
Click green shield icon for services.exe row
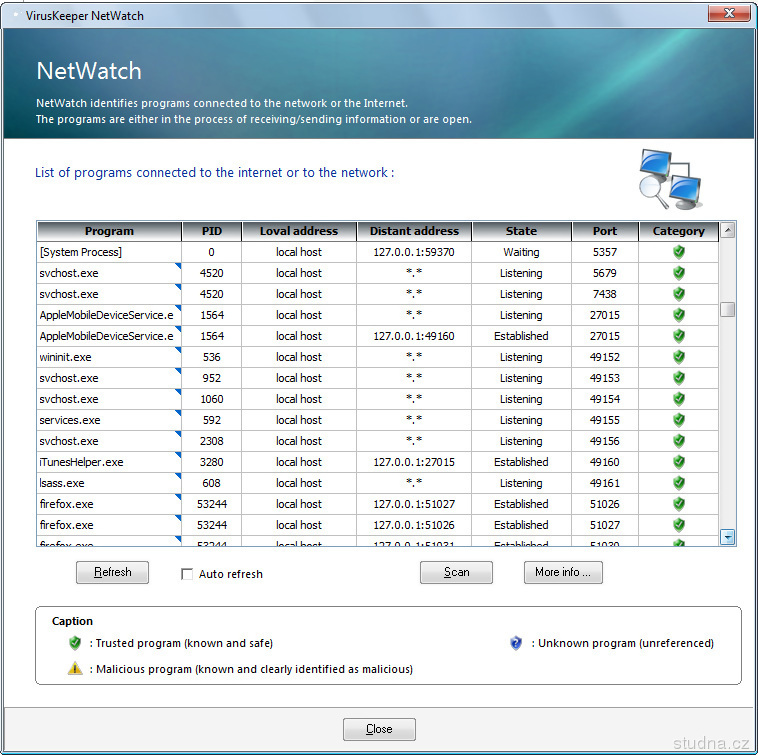click(x=678, y=420)
